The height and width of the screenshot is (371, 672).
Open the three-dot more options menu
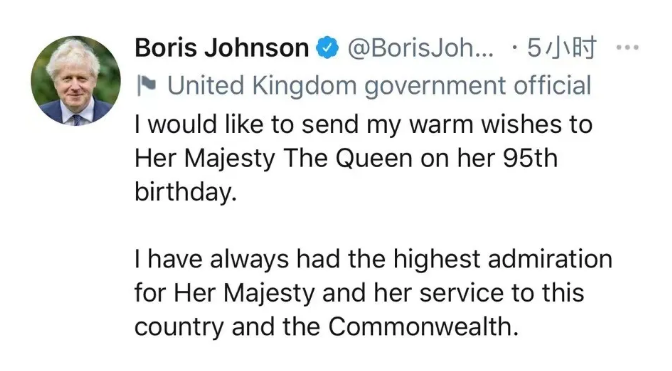[627, 48]
